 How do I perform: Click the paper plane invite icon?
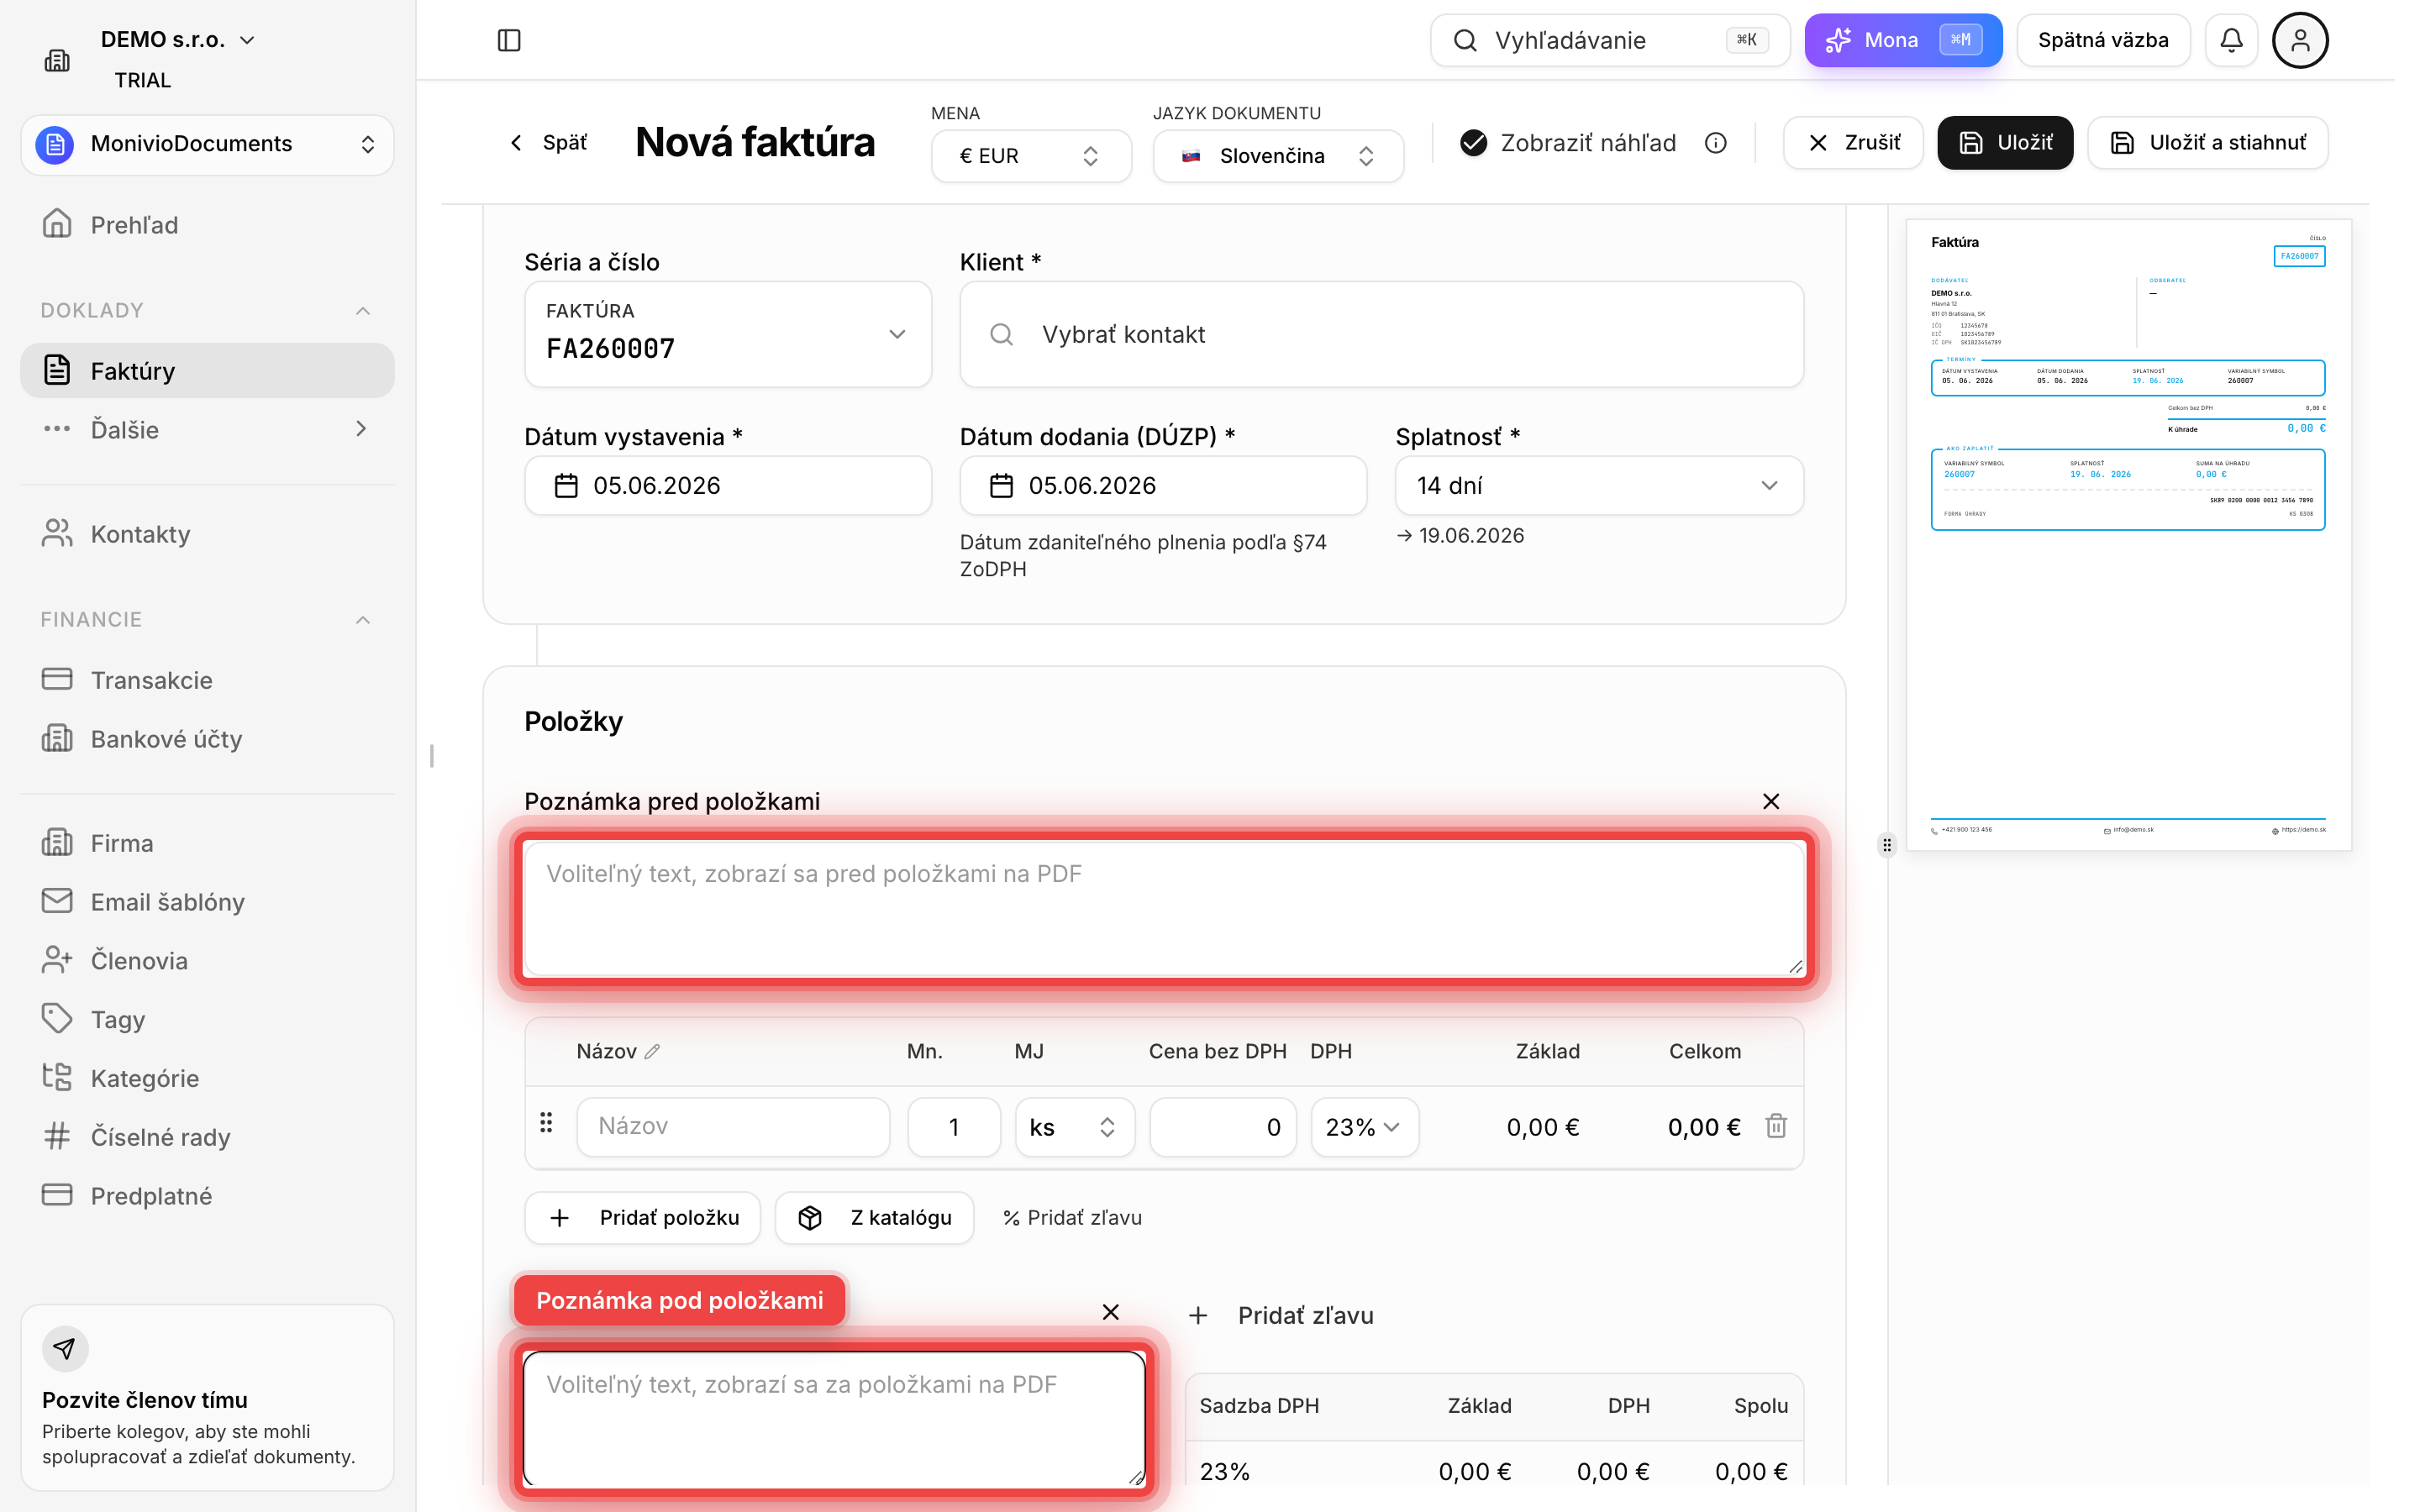click(x=65, y=1348)
